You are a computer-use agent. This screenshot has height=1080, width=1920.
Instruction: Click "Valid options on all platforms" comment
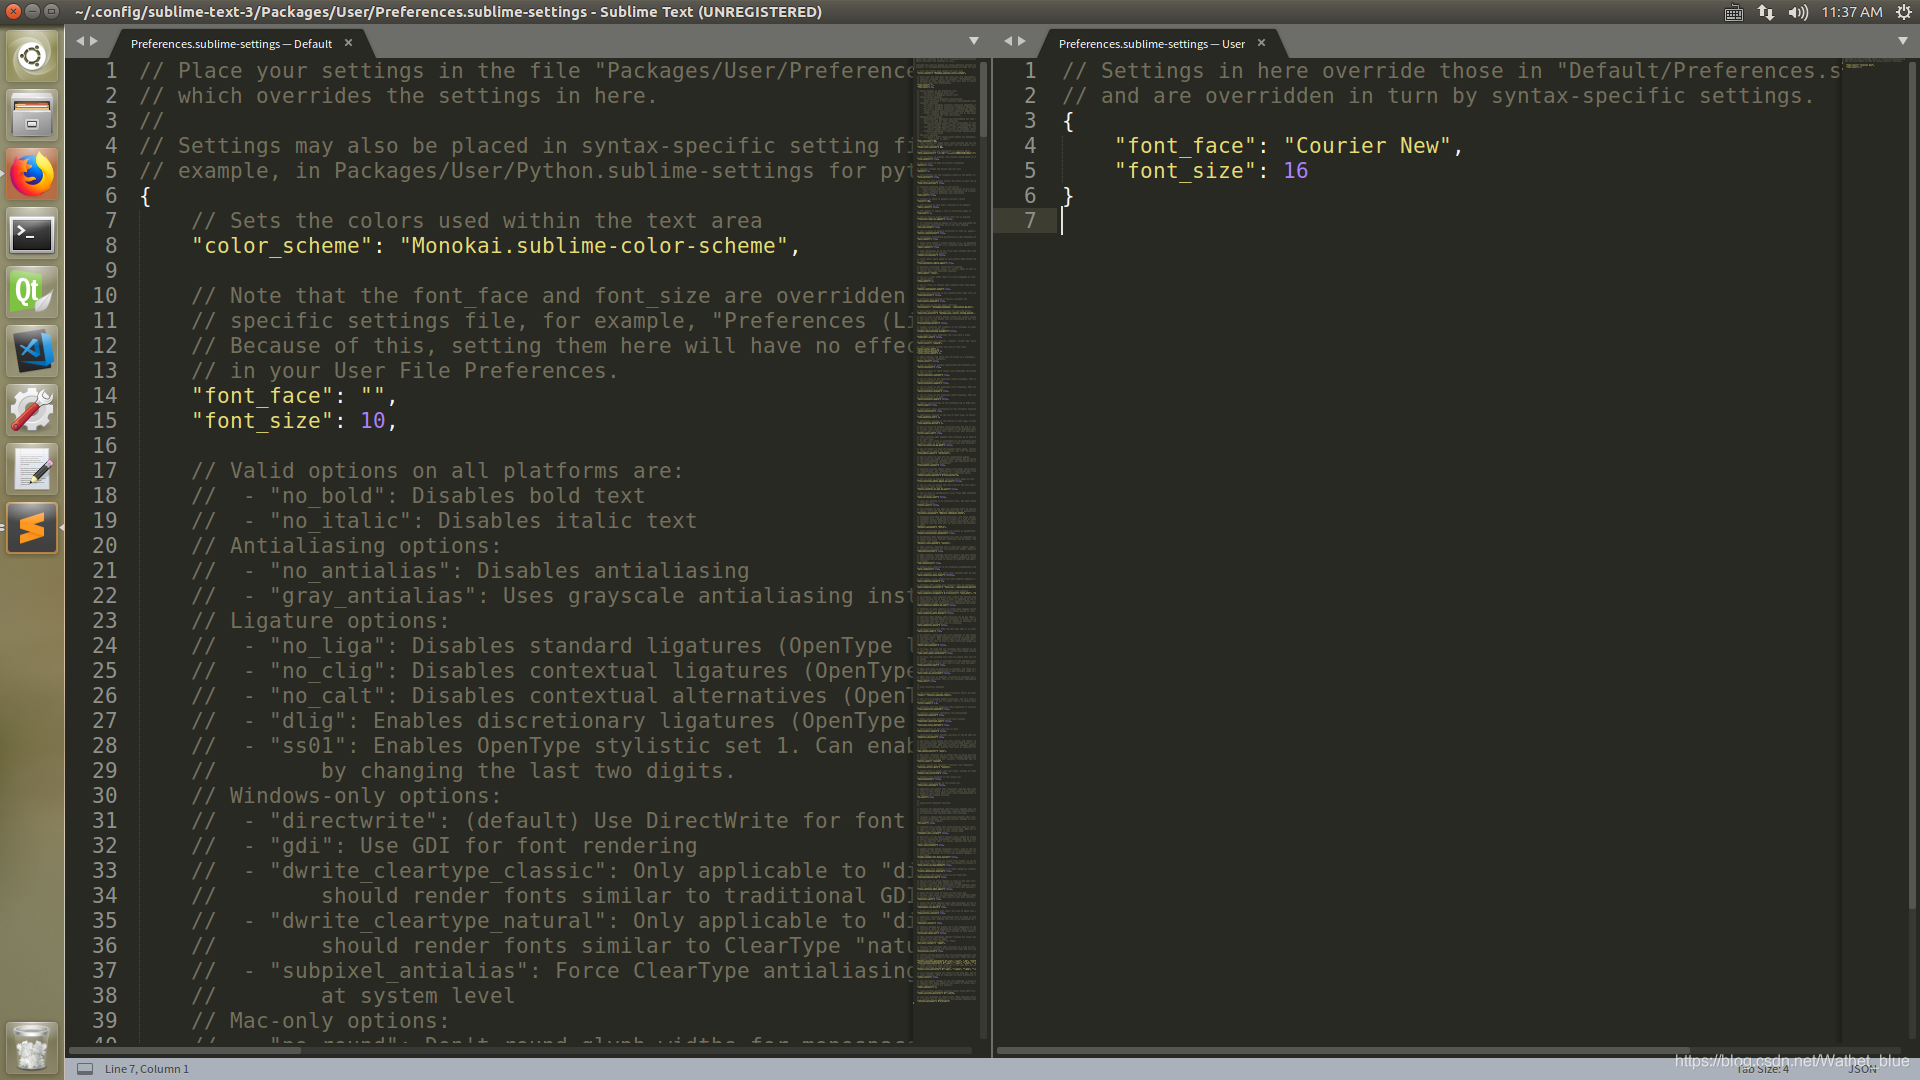(x=437, y=471)
